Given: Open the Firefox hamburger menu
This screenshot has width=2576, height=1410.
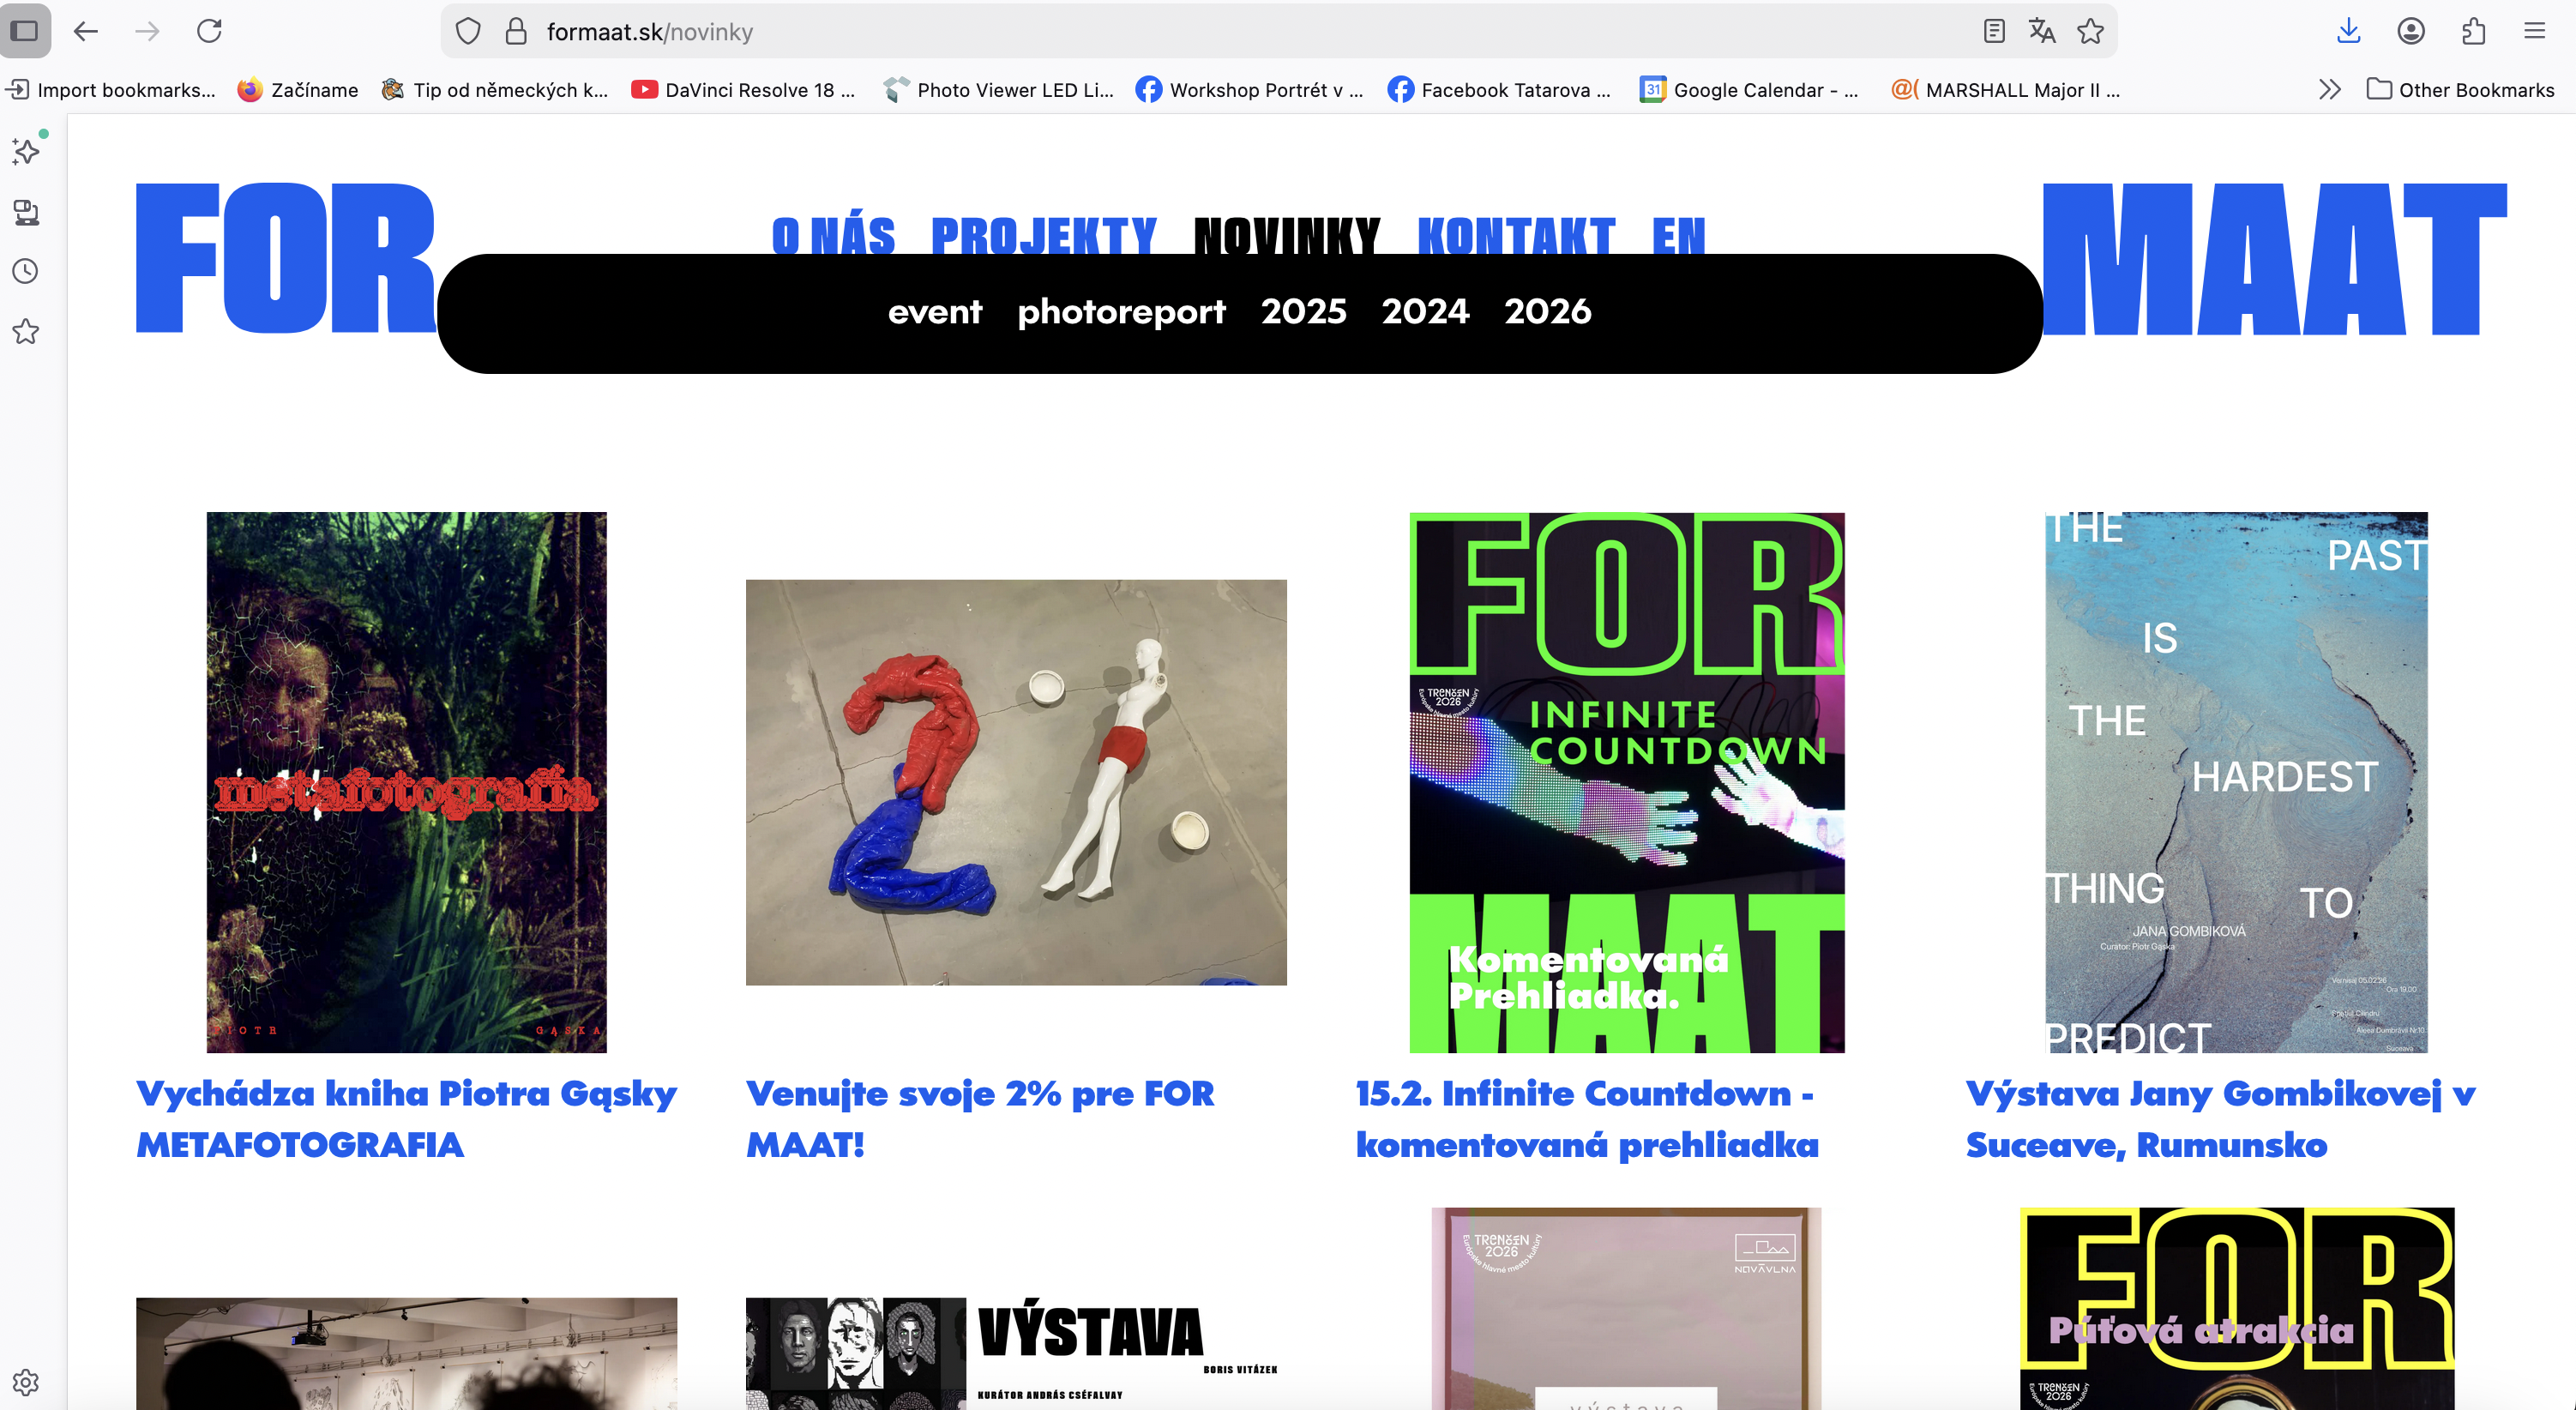Looking at the screenshot, I should pos(2534,31).
